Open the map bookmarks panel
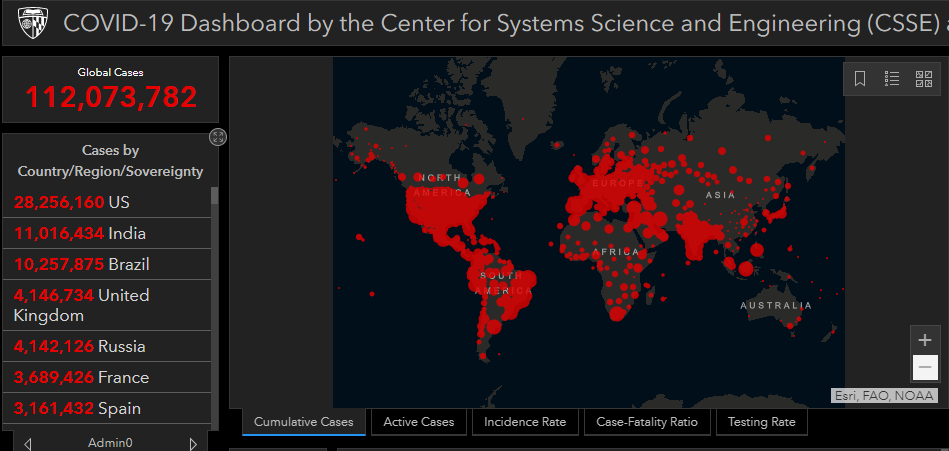The width and height of the screenshot is (949, 451). tap(860, 79)
